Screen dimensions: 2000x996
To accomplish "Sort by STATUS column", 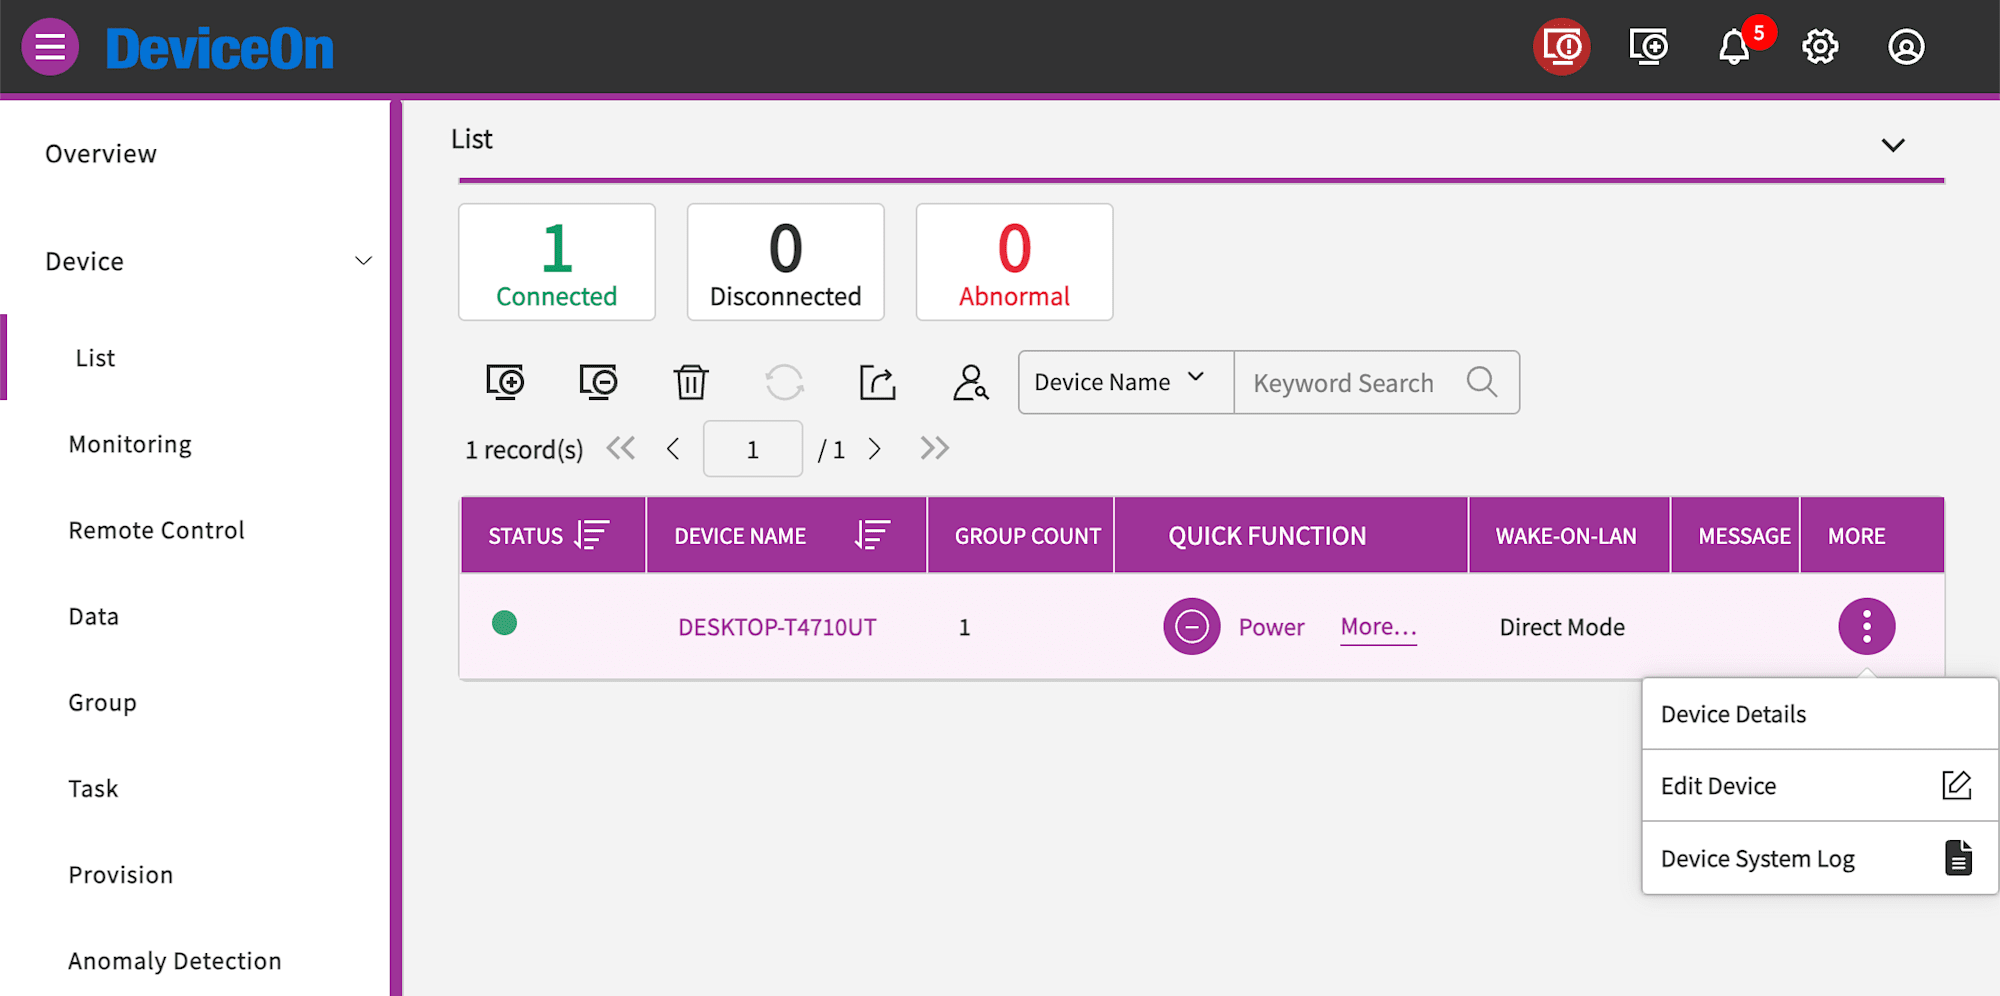I will 592,536.
